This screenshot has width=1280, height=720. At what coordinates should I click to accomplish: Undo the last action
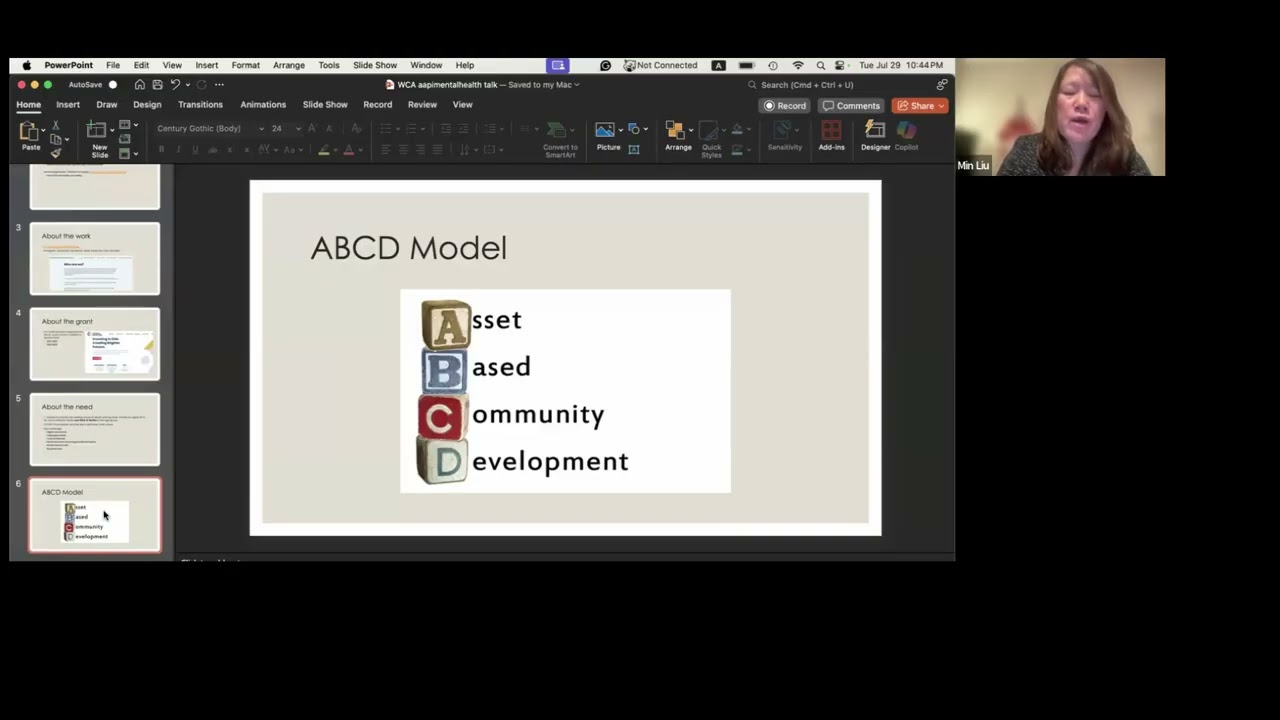click(x=175, y=85)
